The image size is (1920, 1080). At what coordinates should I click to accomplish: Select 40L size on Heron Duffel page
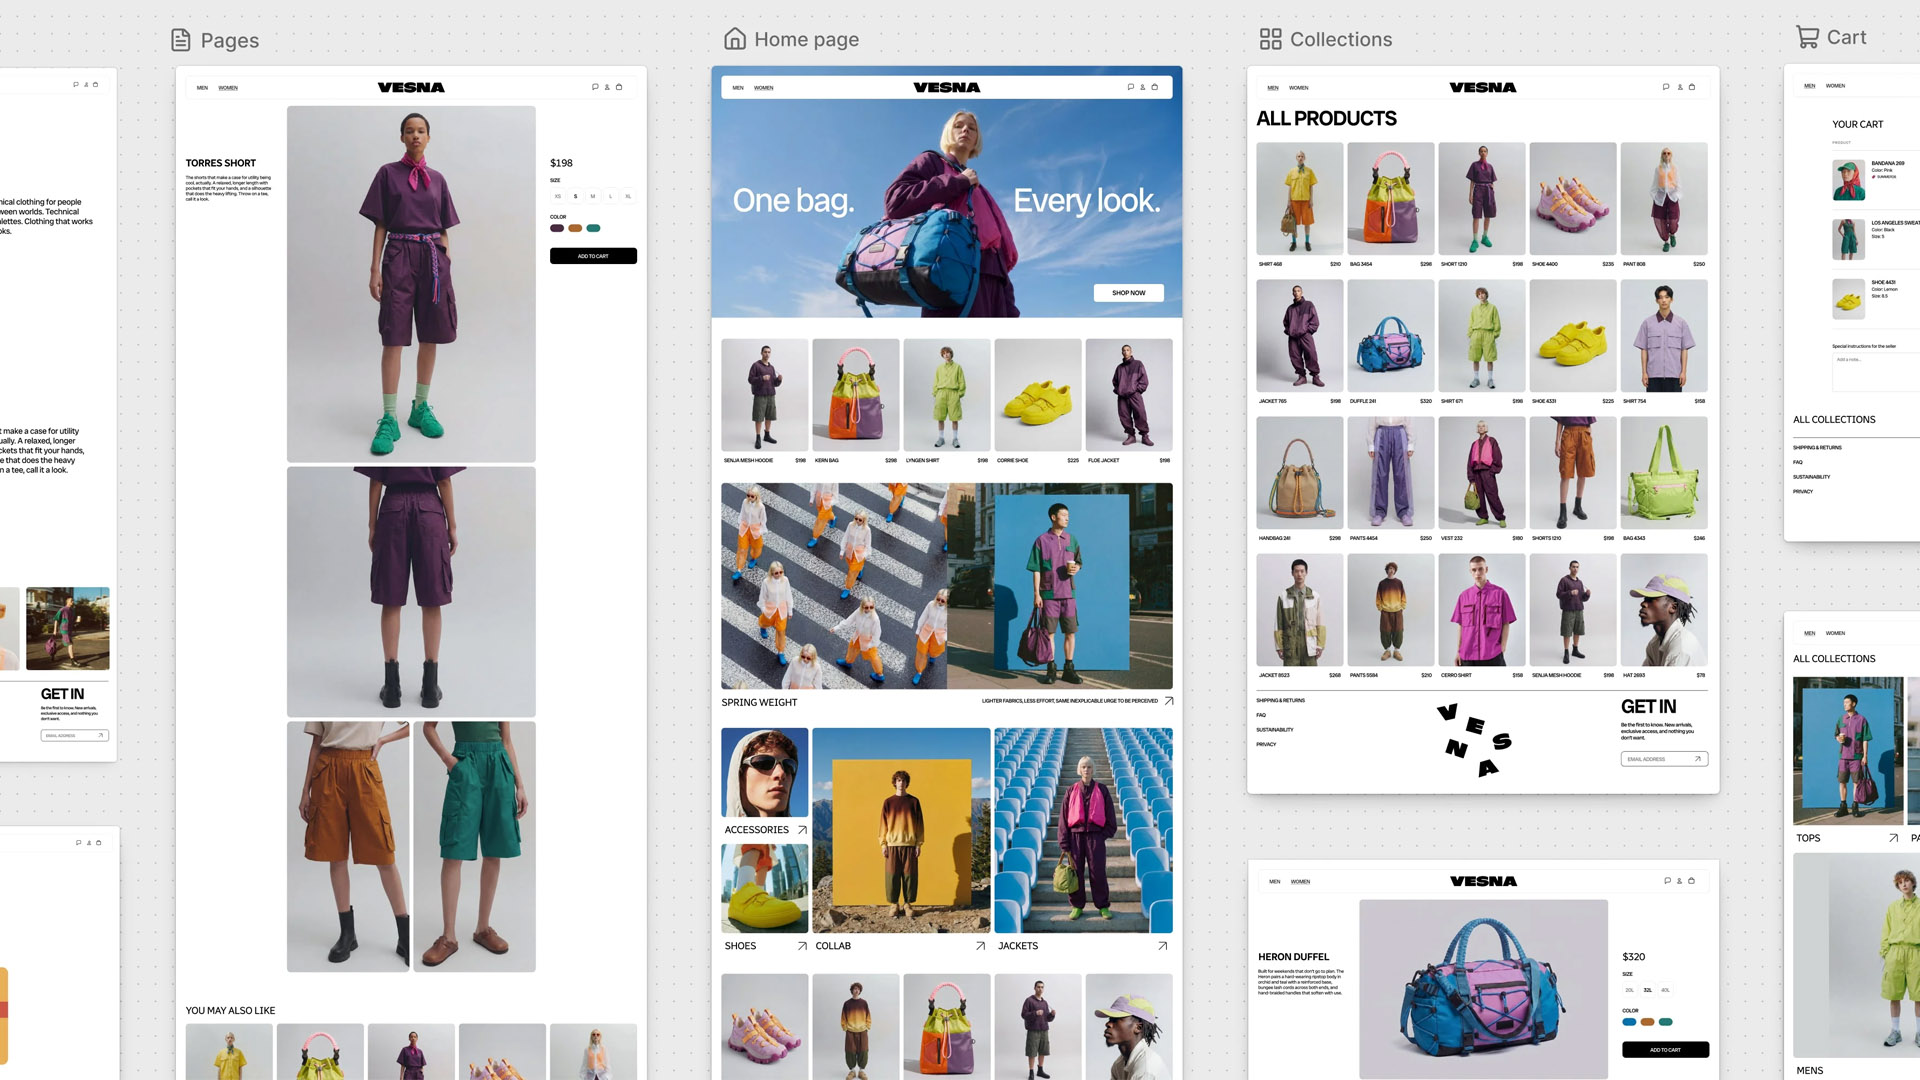[1665, 990]
